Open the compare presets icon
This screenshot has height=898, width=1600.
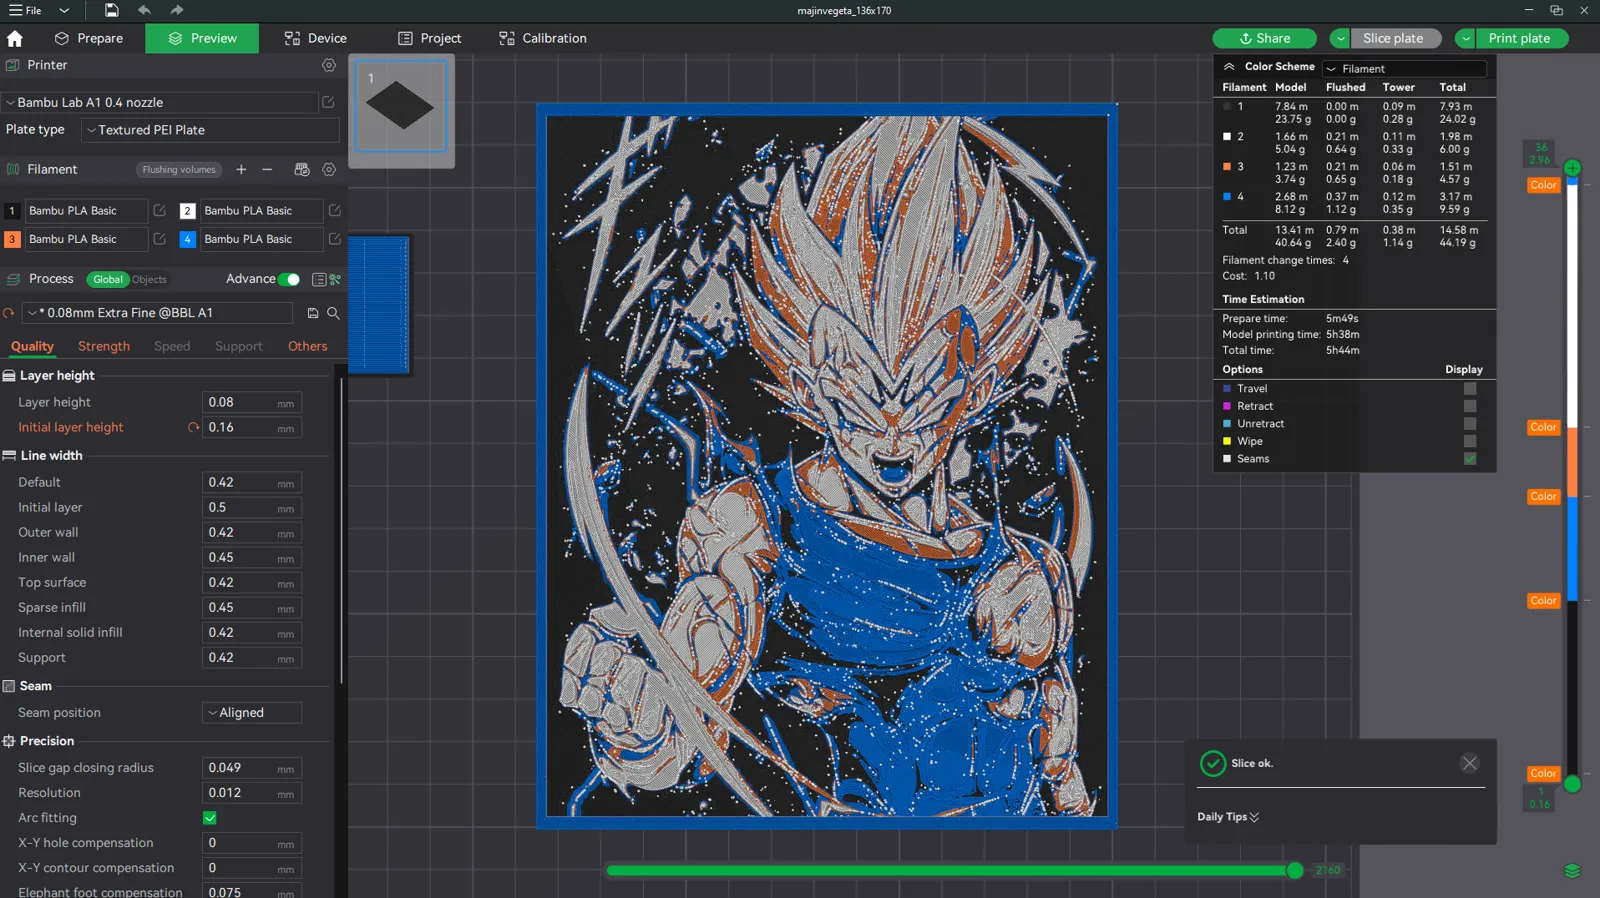(x=335, y=279)
